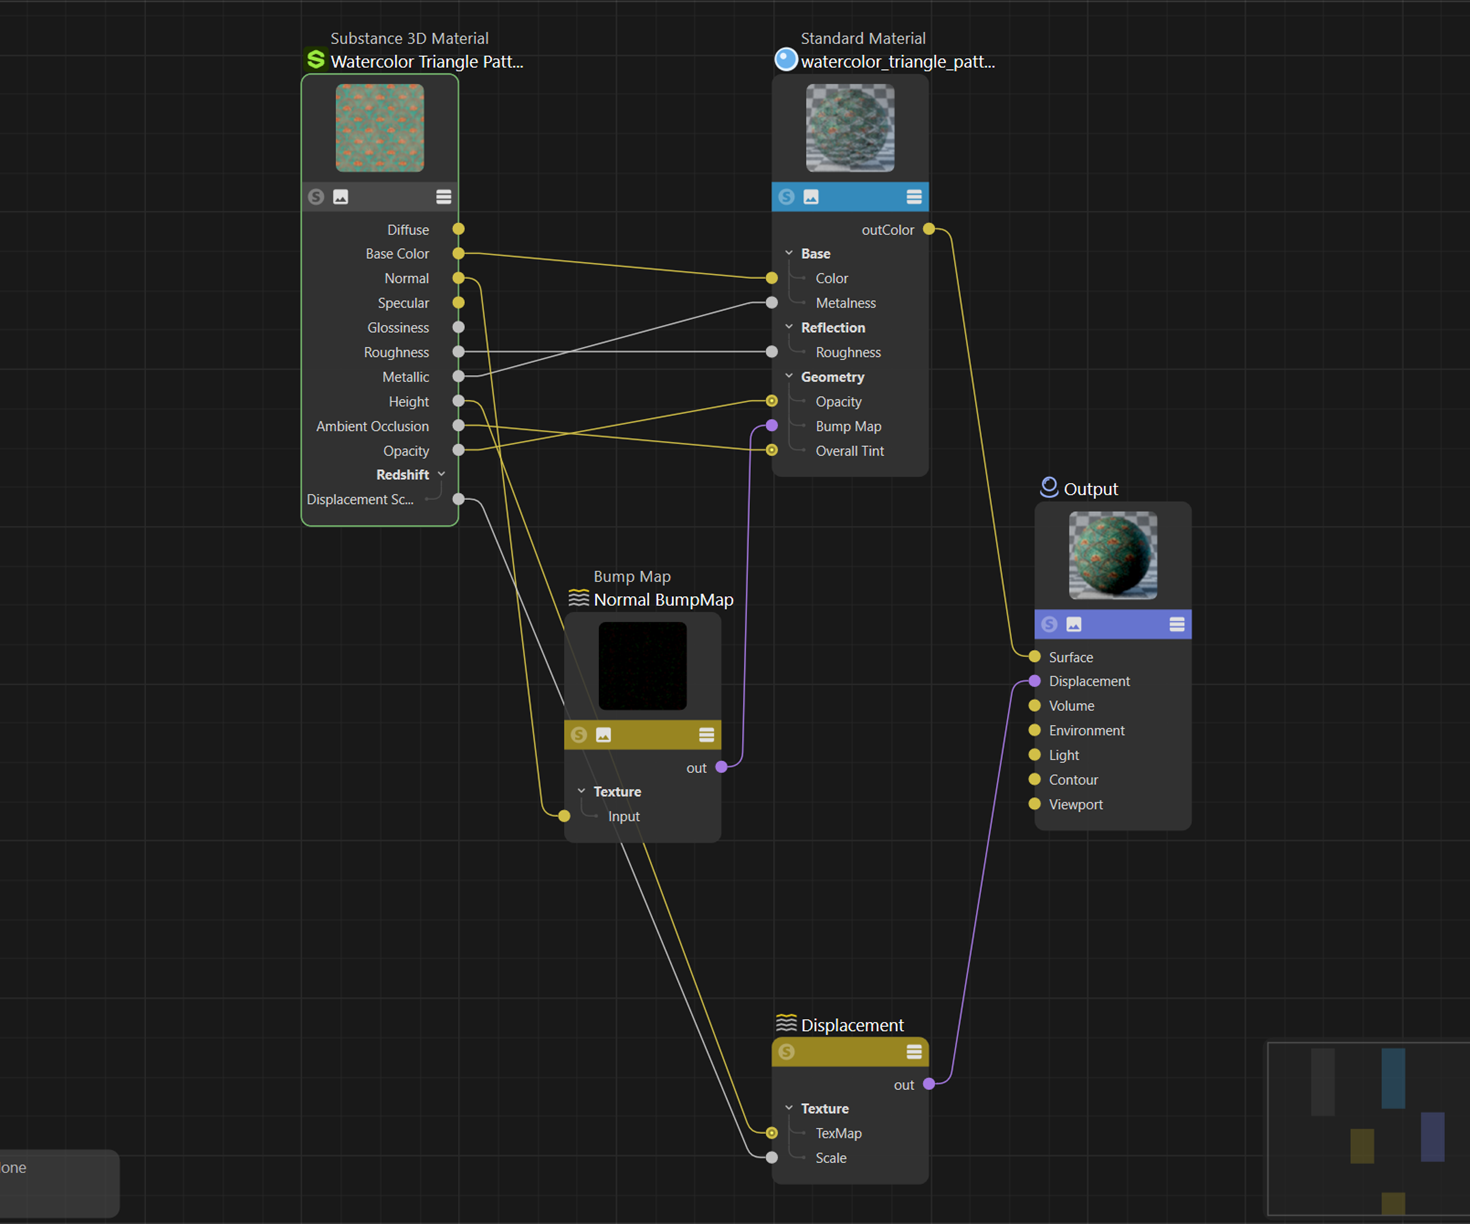Click the Output node sphere preview
Image resolution: width=1470 pixels, height=1224 pixels.
[1113, 555]
